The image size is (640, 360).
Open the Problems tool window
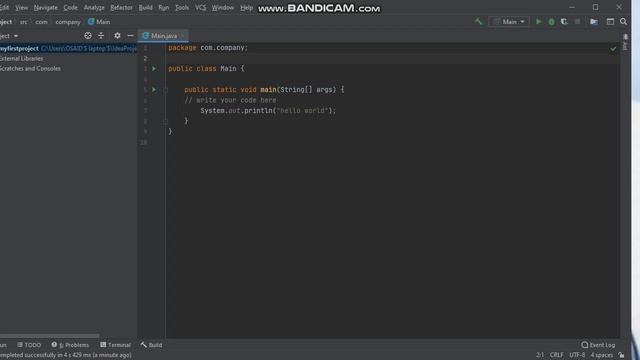[x=70, y=345]
